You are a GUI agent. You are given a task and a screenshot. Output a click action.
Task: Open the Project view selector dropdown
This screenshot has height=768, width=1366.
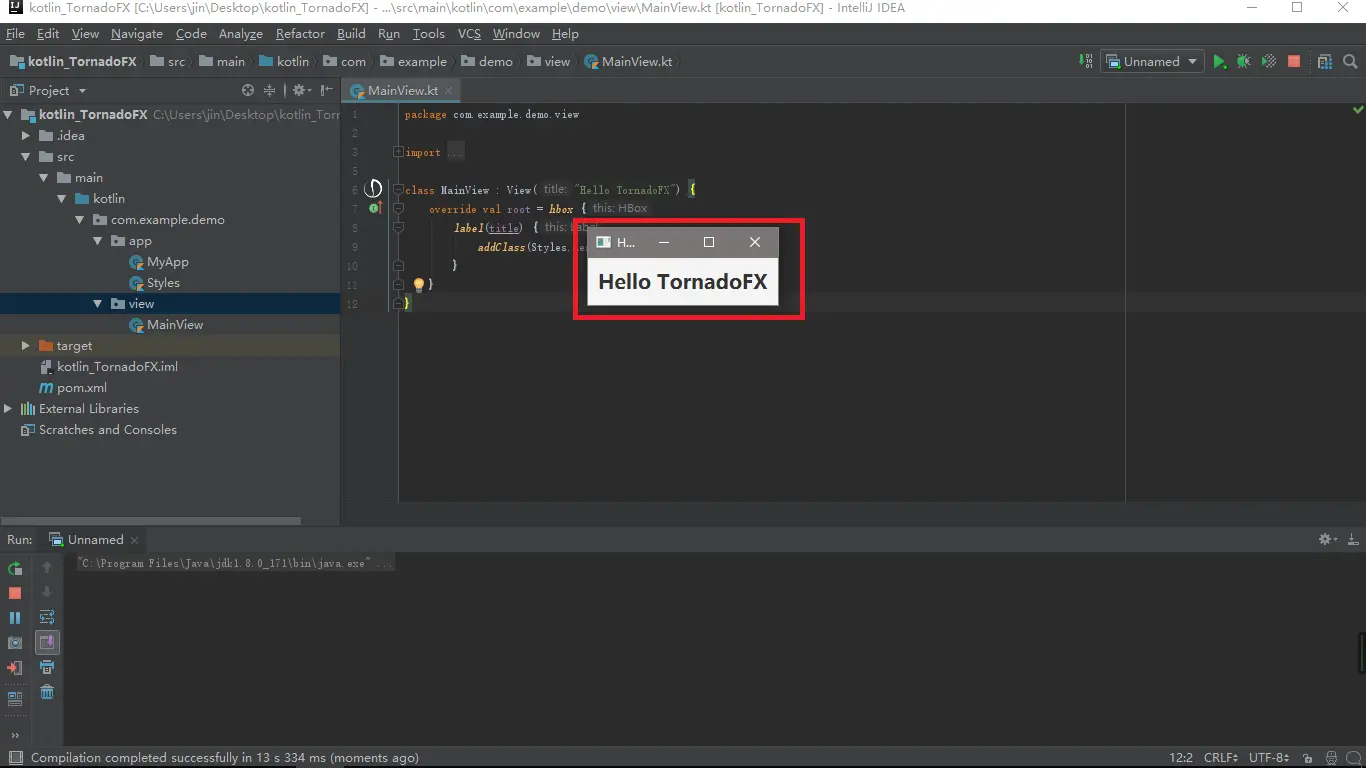click(48, 90)
